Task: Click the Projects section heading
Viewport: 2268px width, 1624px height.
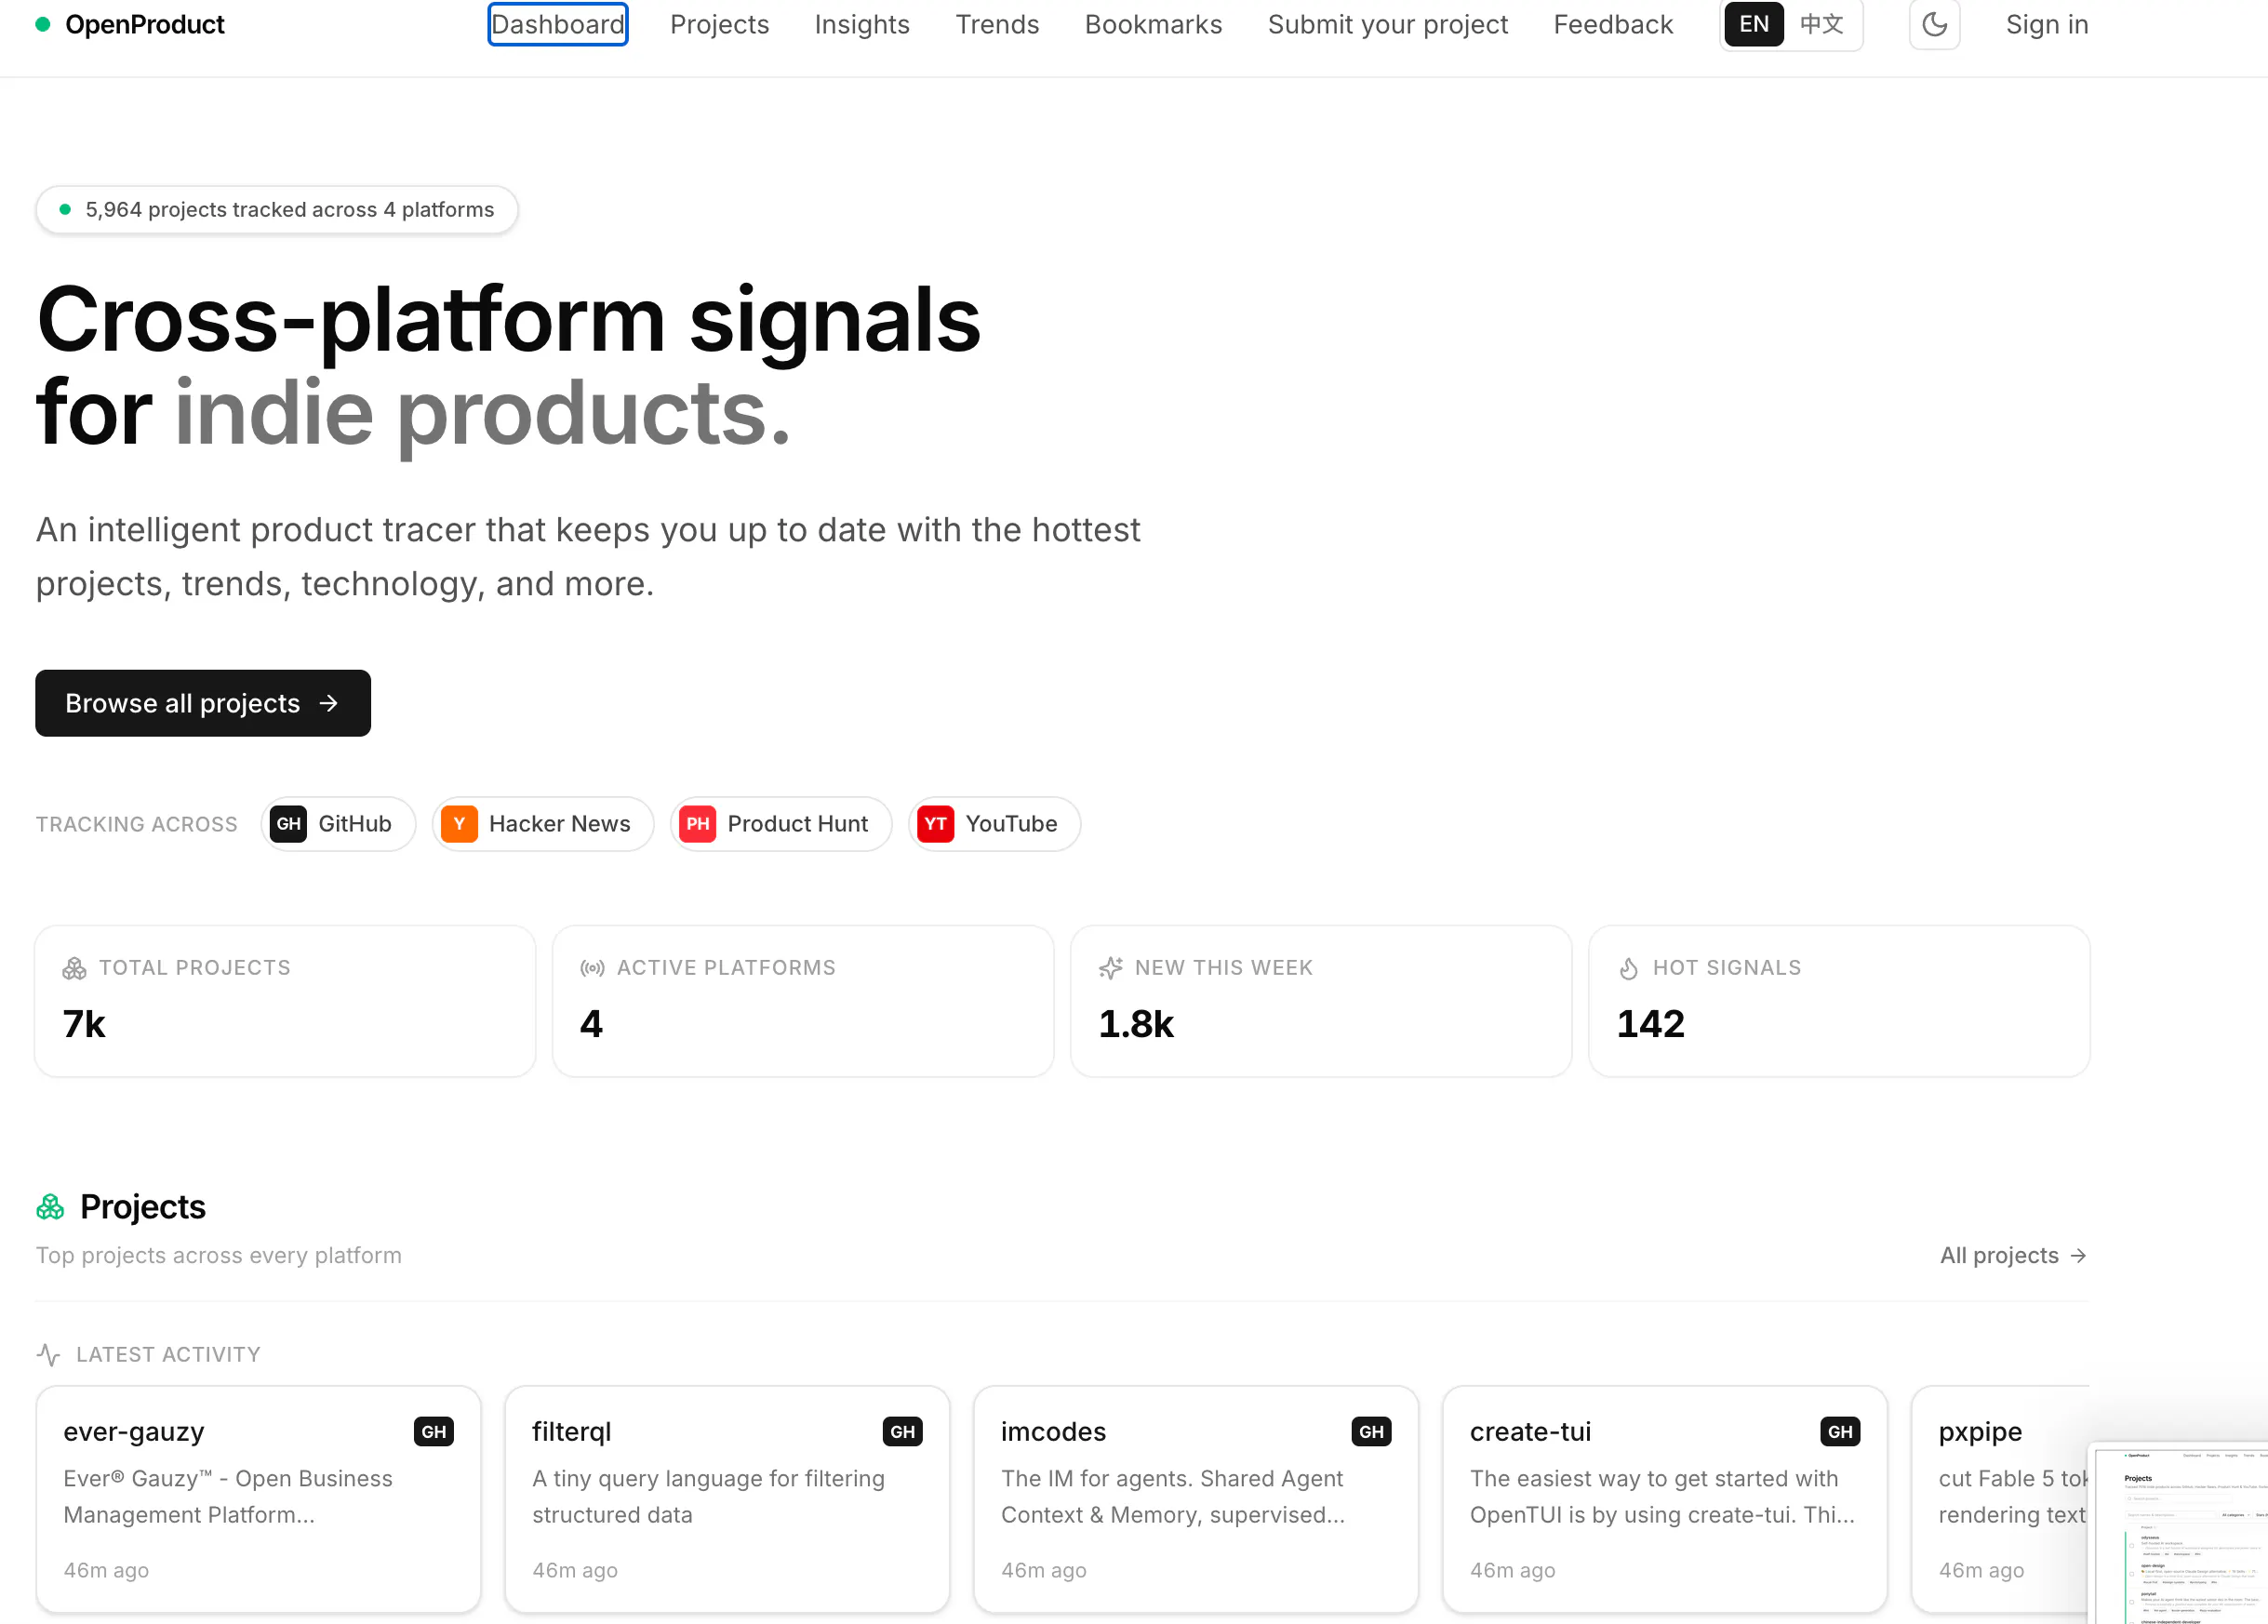Action: 143,1208
